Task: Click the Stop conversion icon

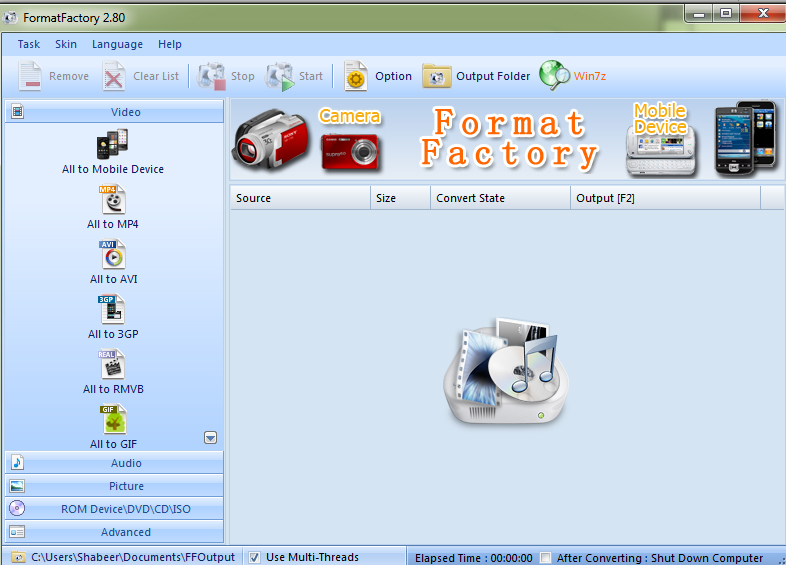Action: point(211,76)
